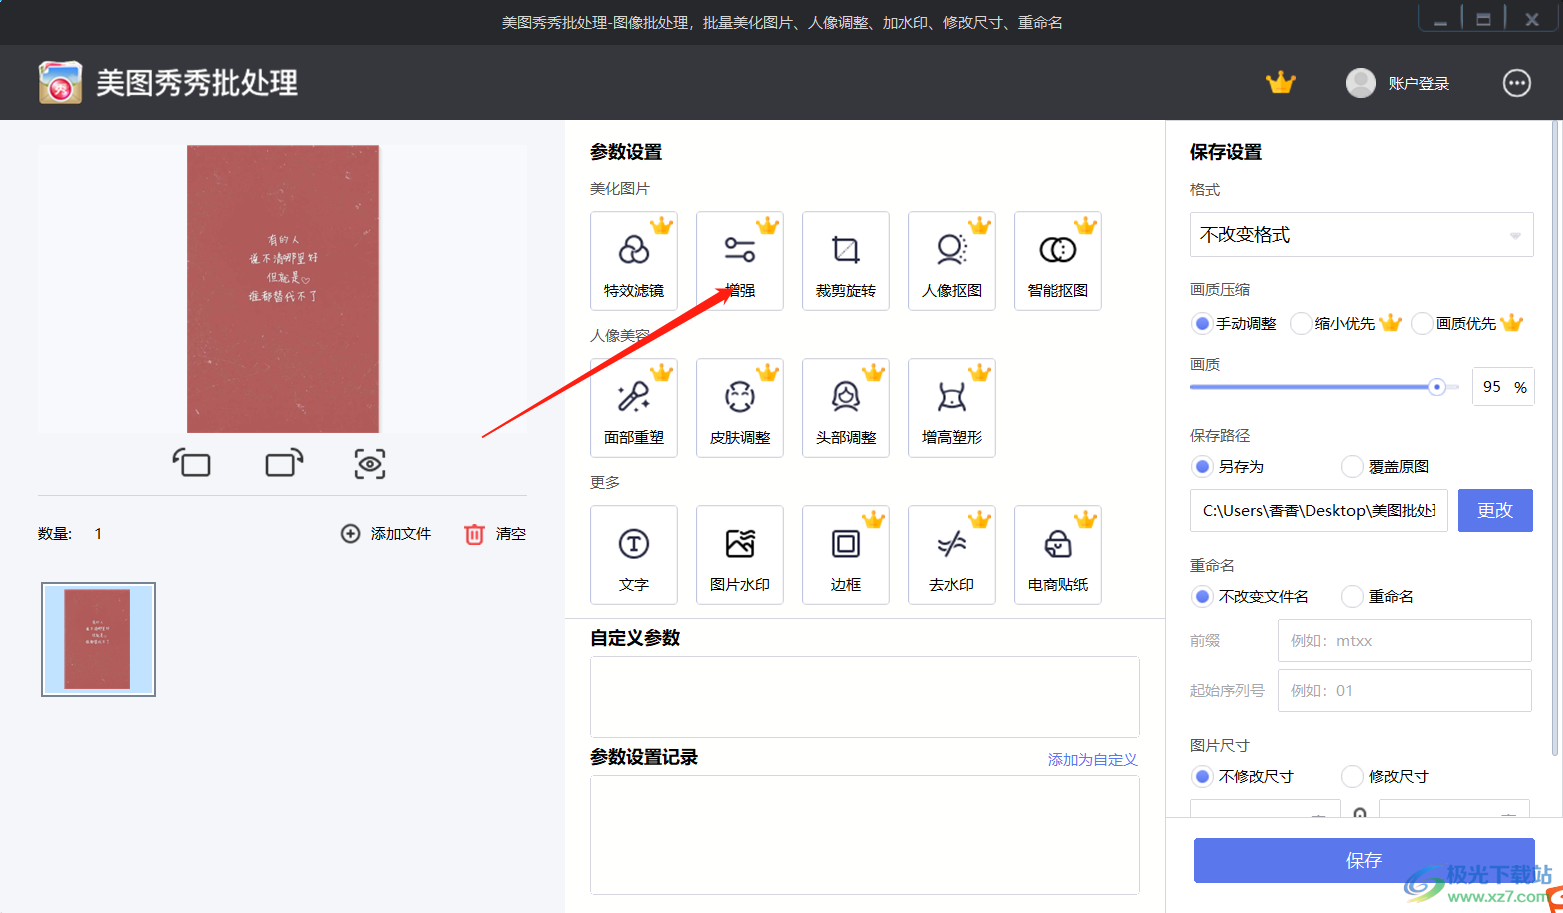Click 添加为自定义 link

click(1092, 760)
